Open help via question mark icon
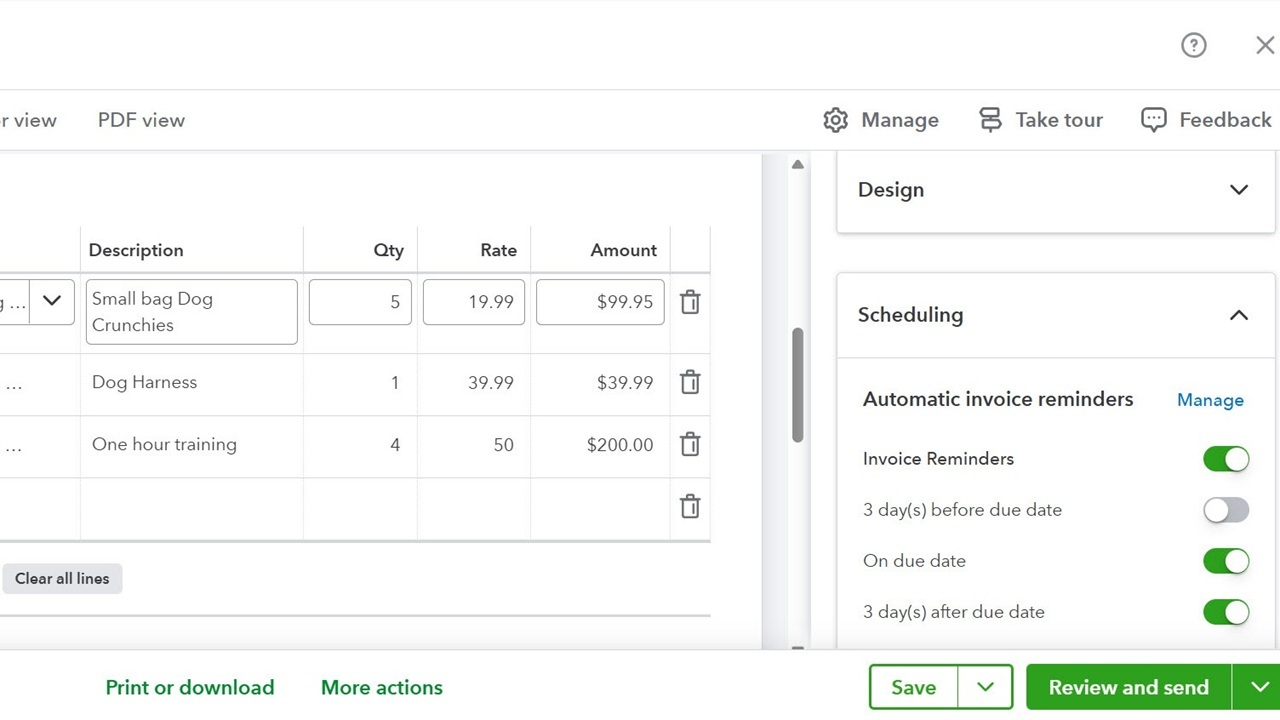The height and width of the screenshot is (720, 1280). 1194,45
